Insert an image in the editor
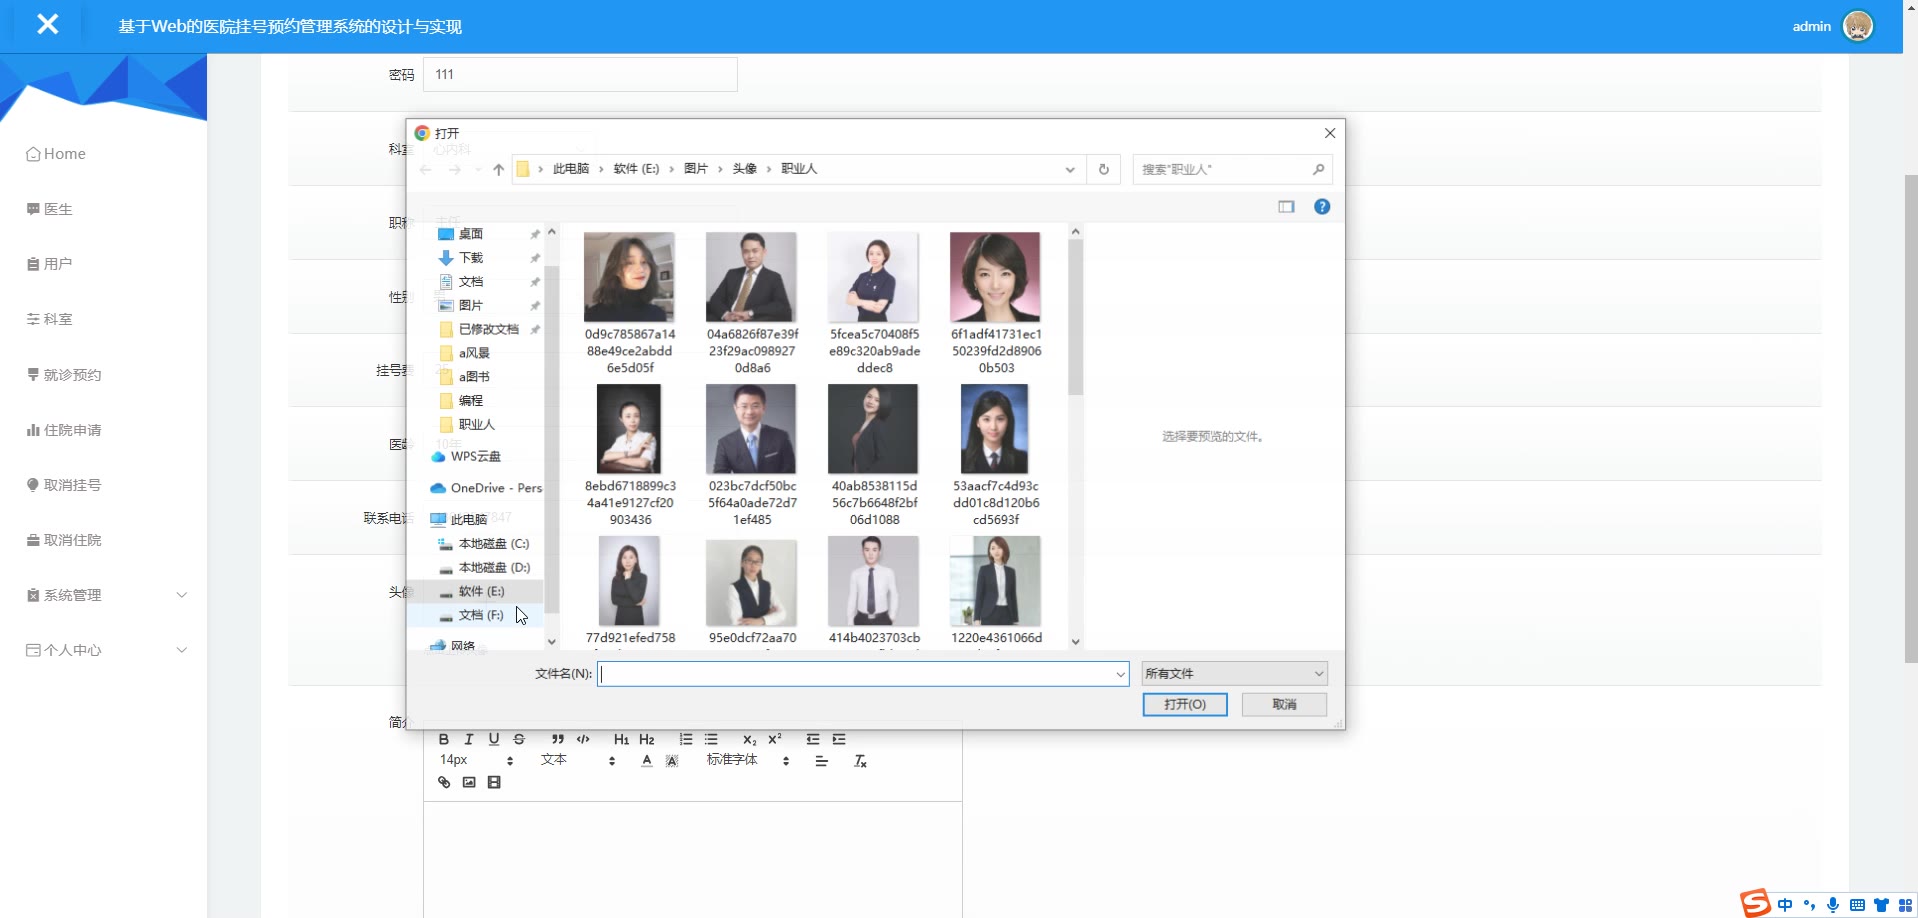 pos(469,782)
